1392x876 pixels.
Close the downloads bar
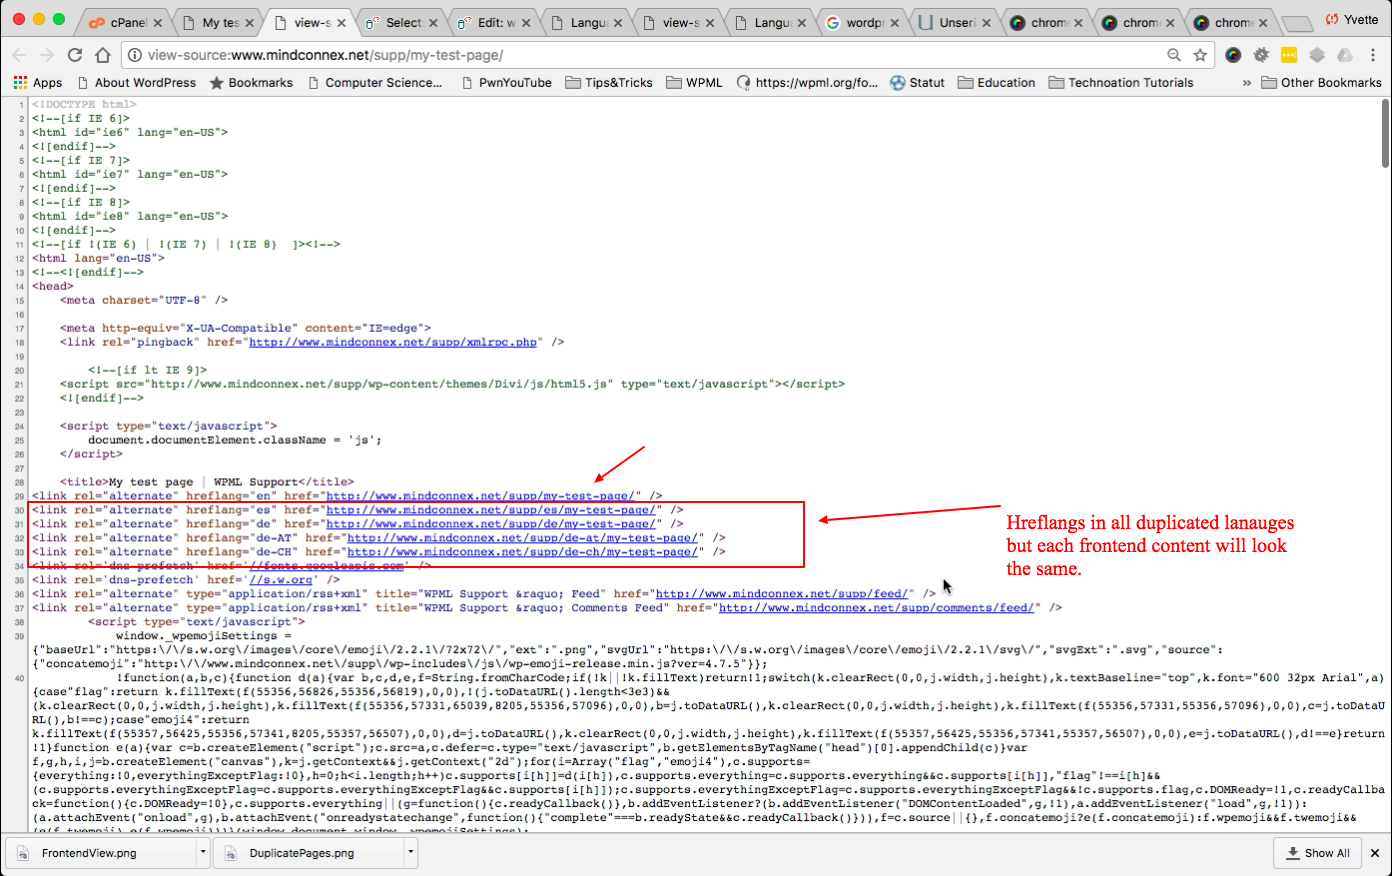pos(1375,853)
